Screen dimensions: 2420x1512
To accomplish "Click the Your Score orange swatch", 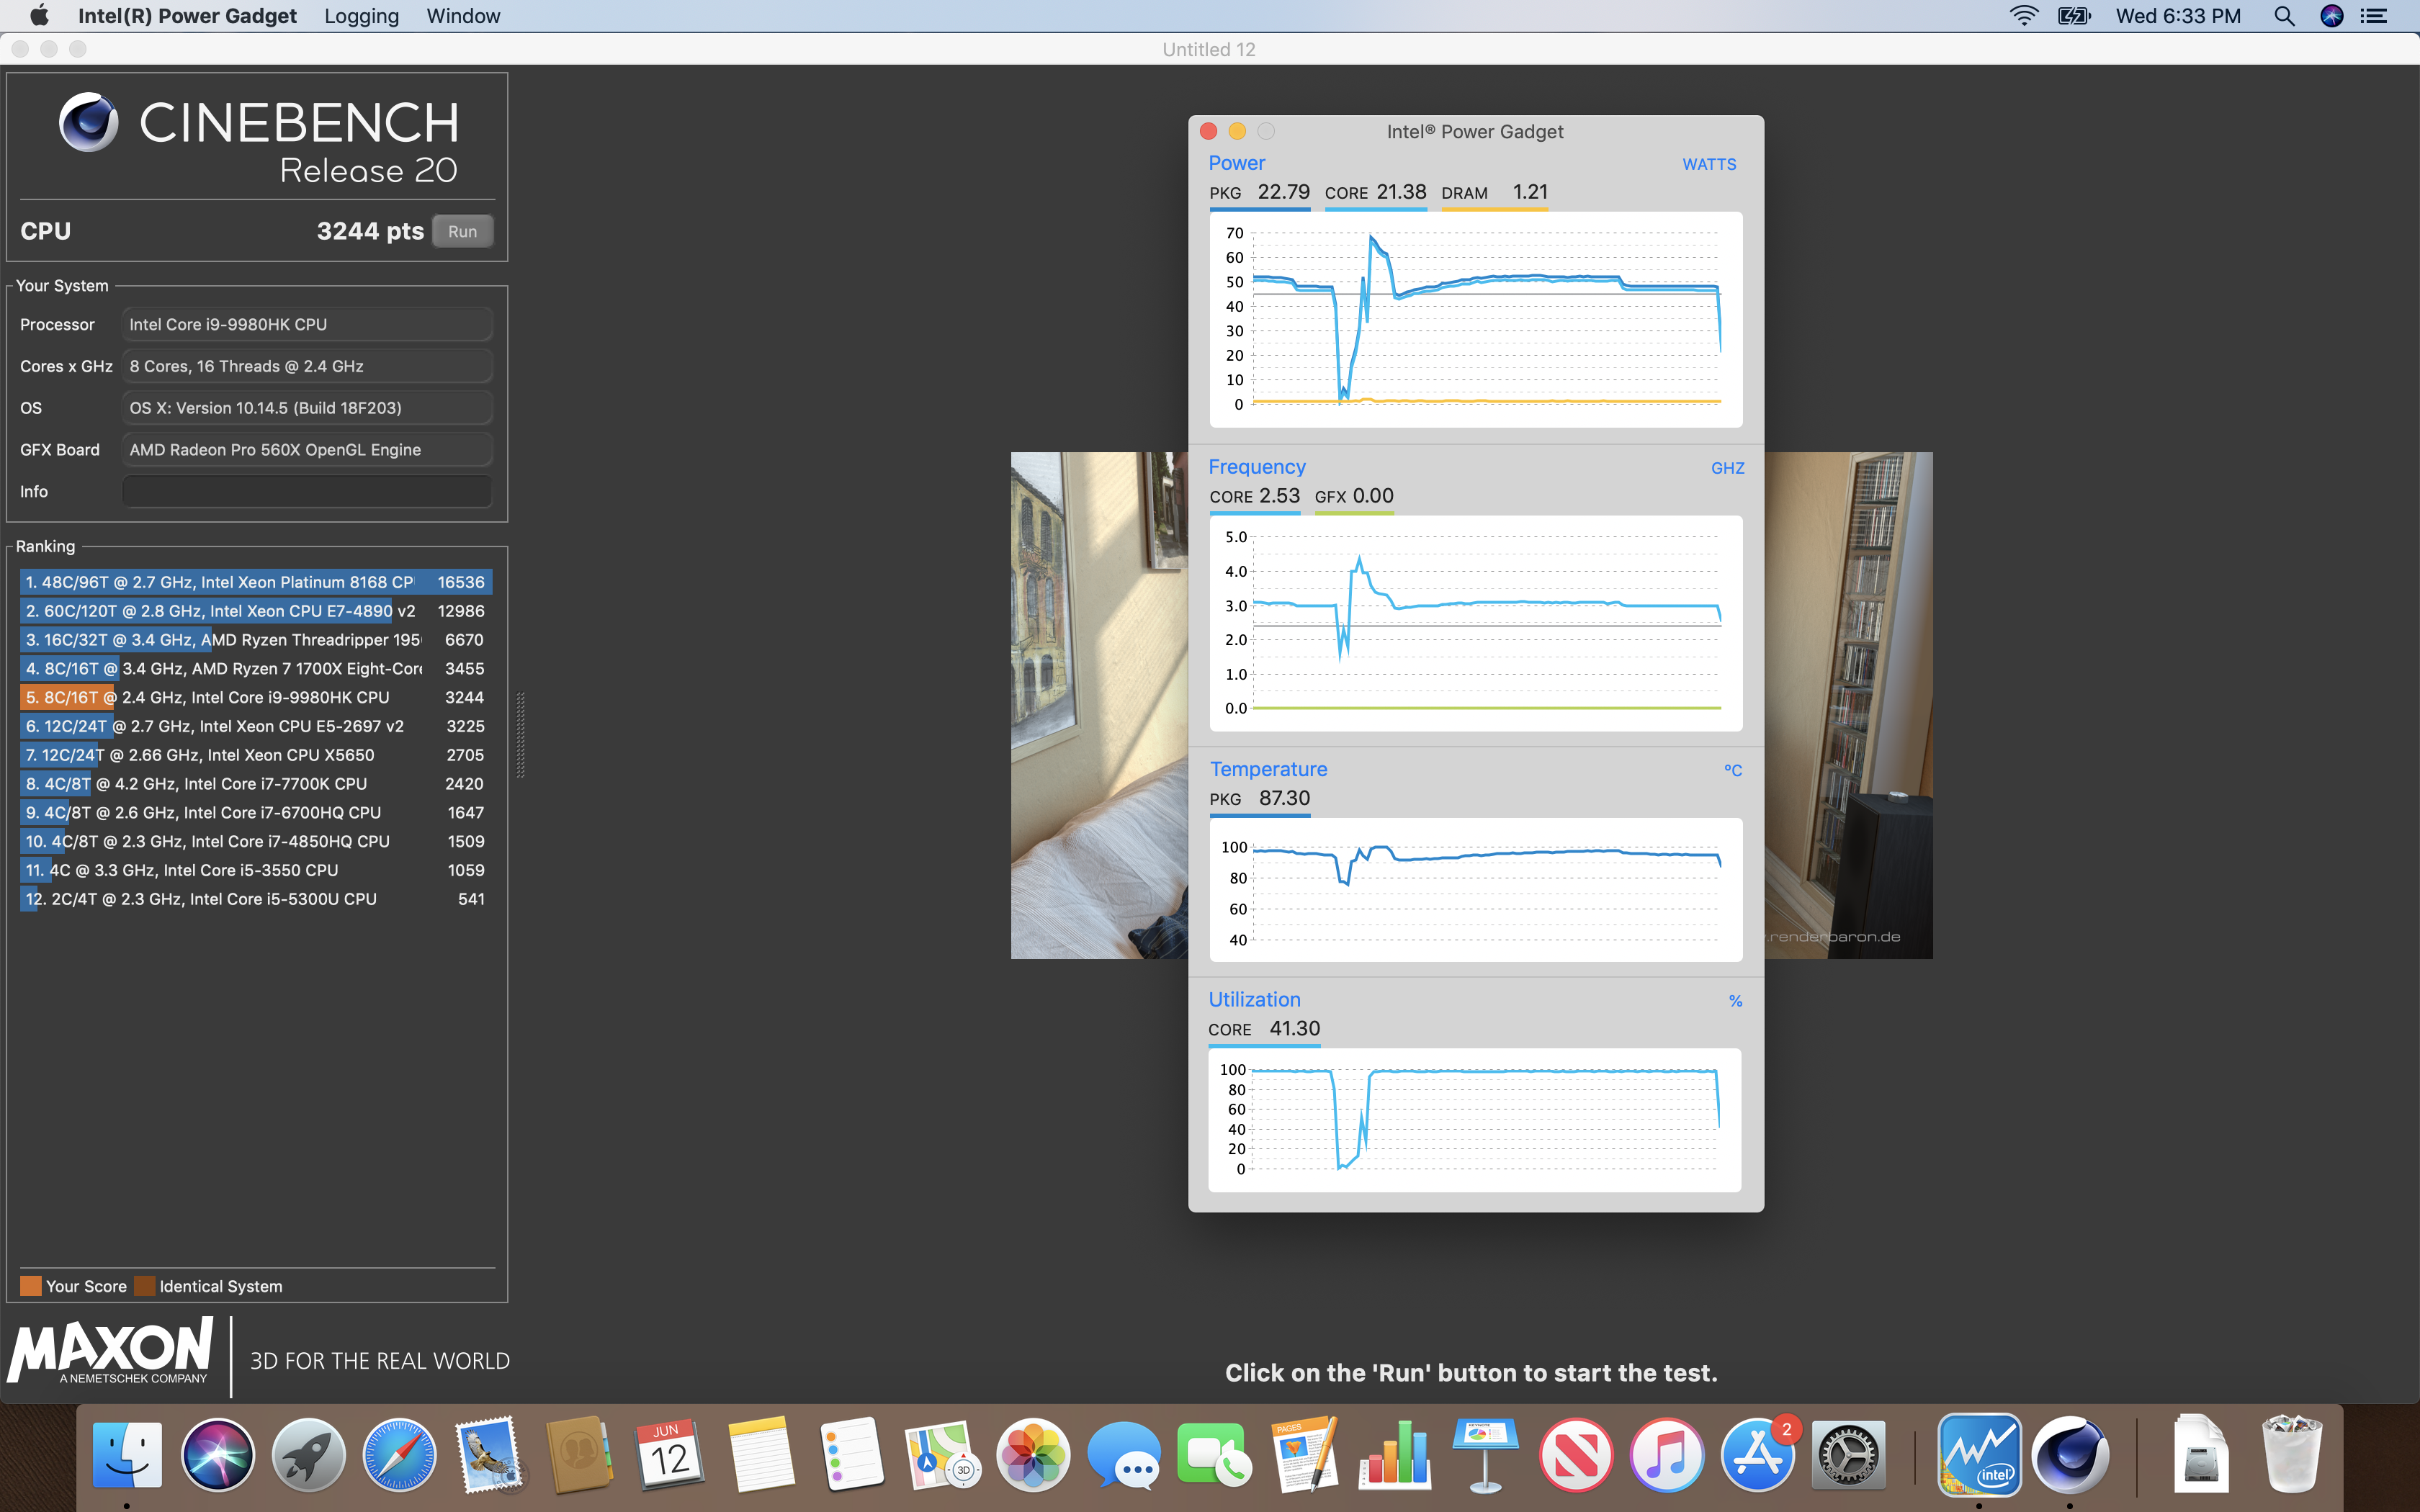I will coord(31,1286).
